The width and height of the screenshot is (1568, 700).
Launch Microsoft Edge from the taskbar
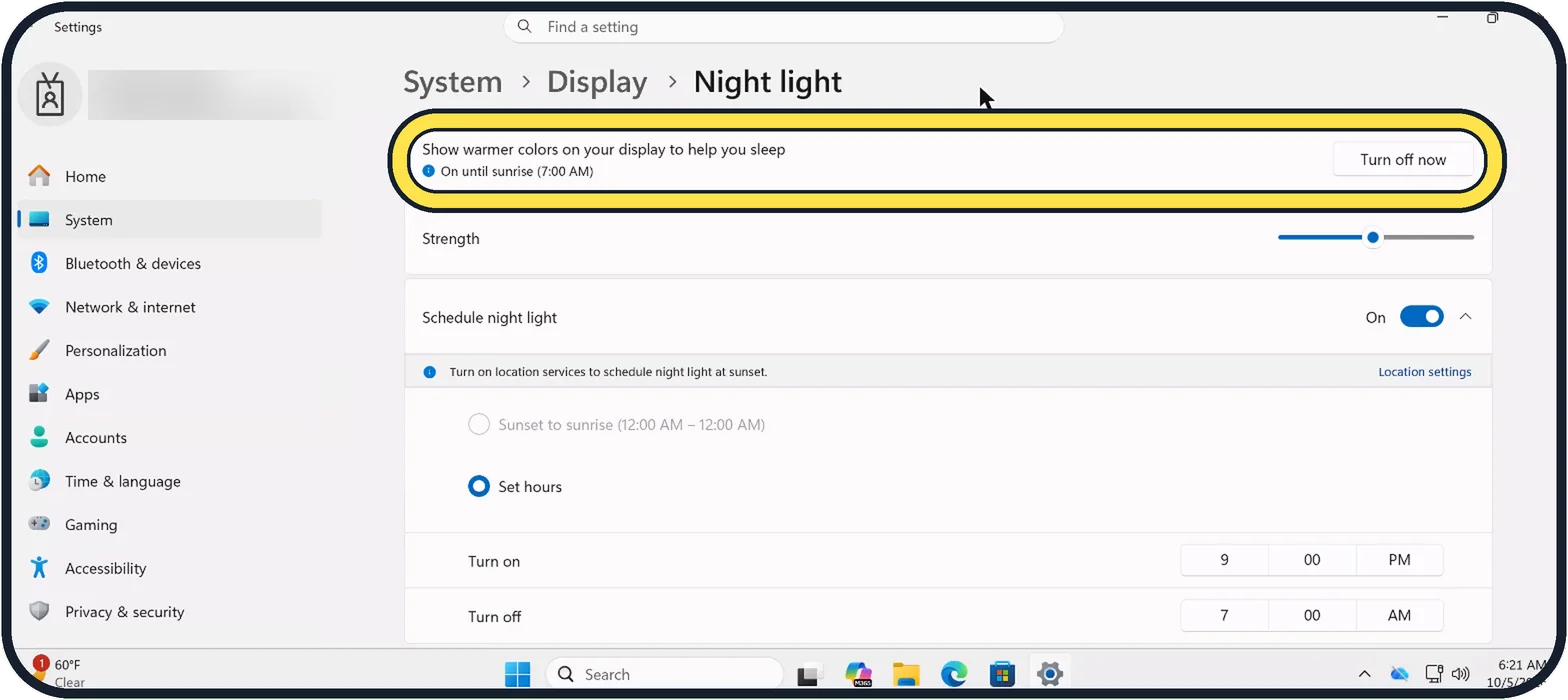click(954, 674)
